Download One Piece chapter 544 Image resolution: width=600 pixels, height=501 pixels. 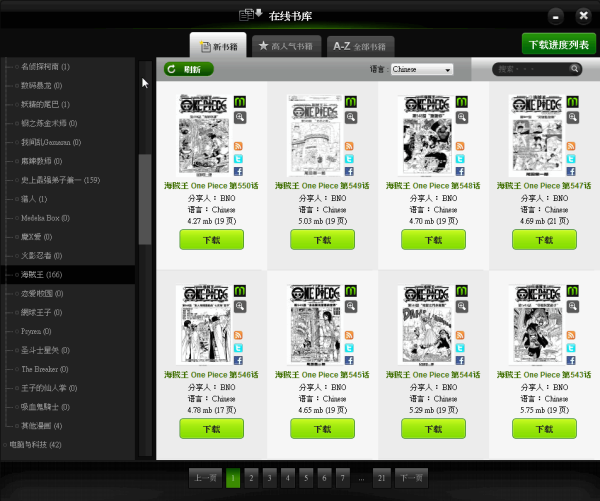click(x=434, y=429)
